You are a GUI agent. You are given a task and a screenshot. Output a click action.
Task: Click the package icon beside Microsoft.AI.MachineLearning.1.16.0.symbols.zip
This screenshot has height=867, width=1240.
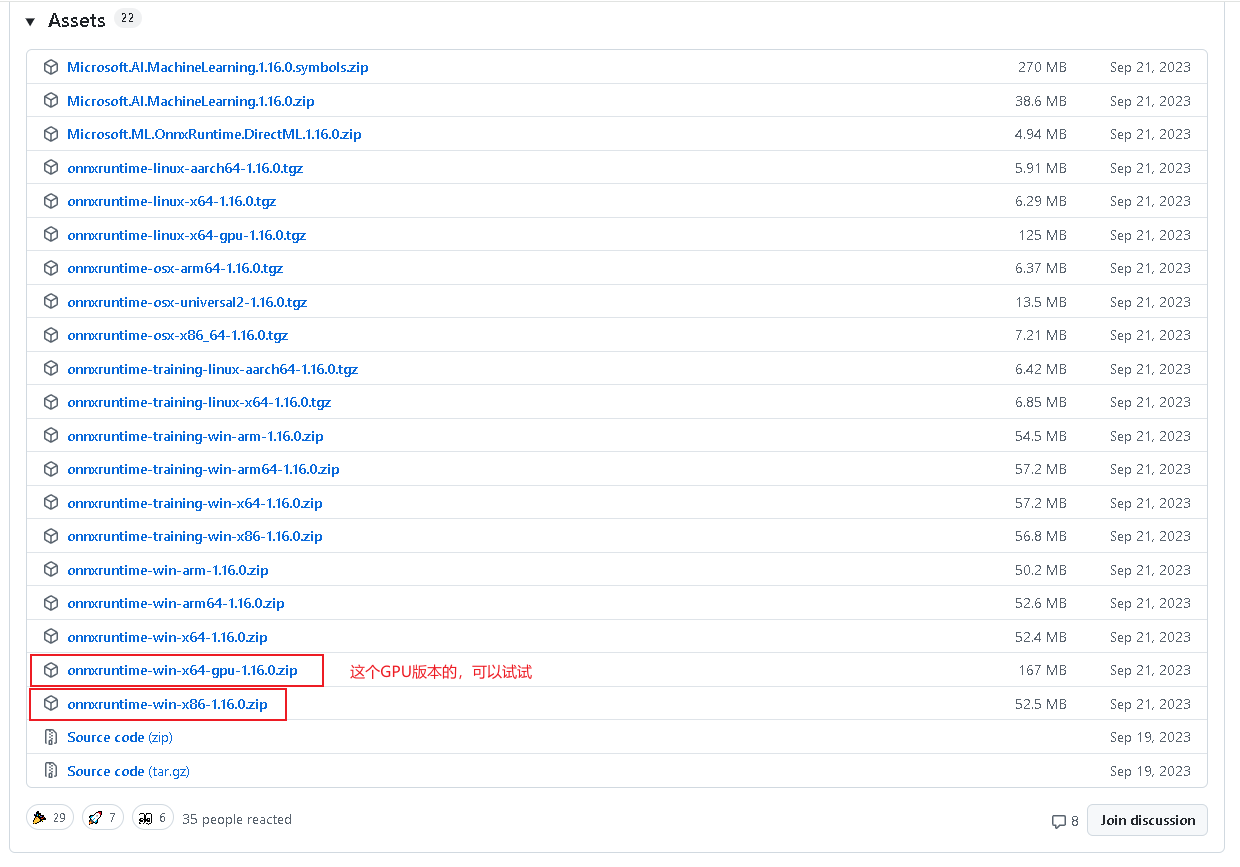(x=51, y=67)
